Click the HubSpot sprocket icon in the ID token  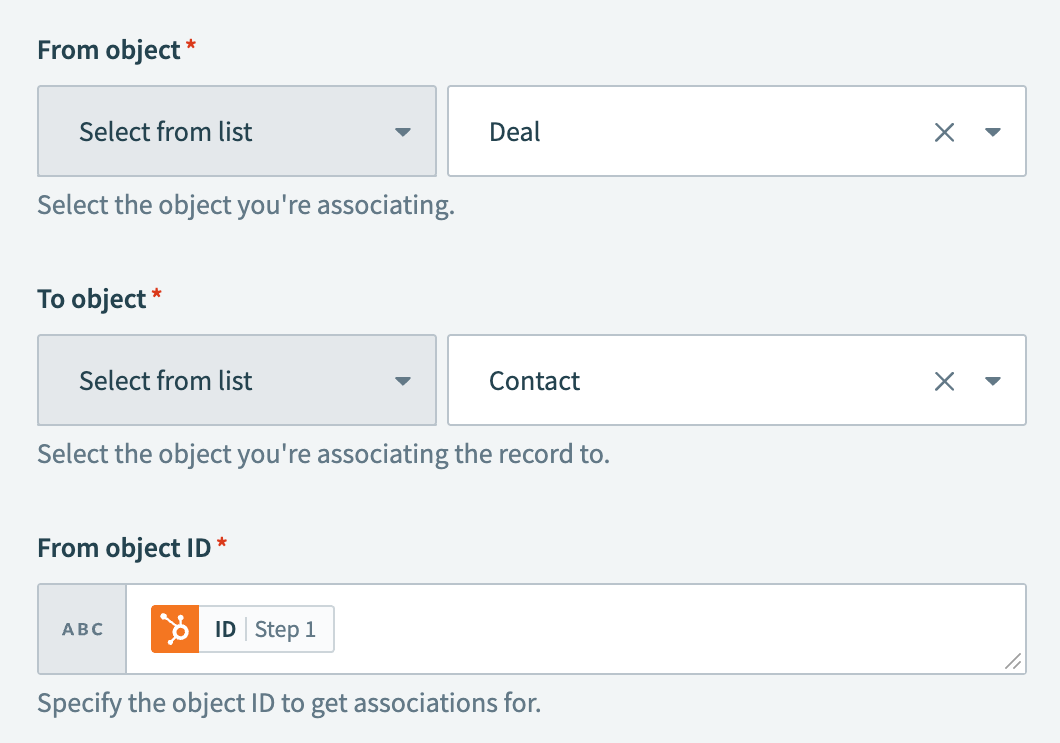174,628
